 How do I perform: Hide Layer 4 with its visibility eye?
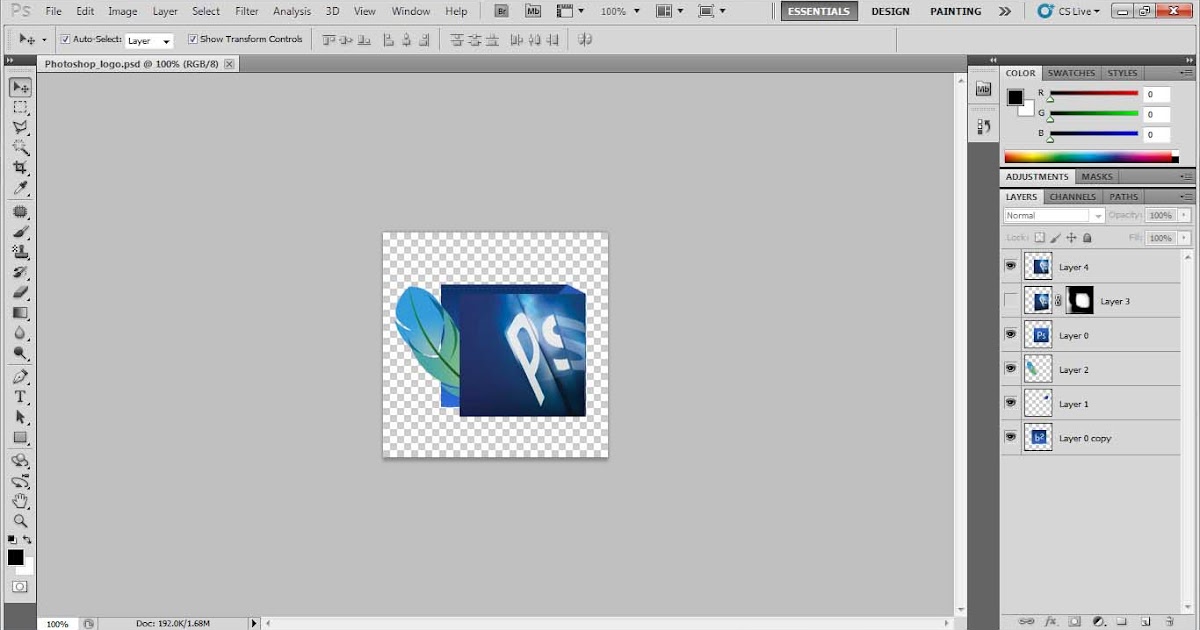pos(1010,265)
